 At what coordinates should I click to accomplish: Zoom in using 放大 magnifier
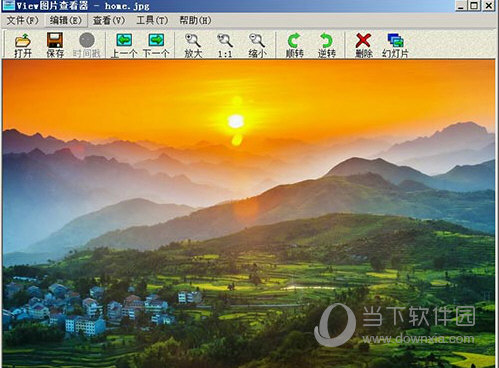click(193, 45)
